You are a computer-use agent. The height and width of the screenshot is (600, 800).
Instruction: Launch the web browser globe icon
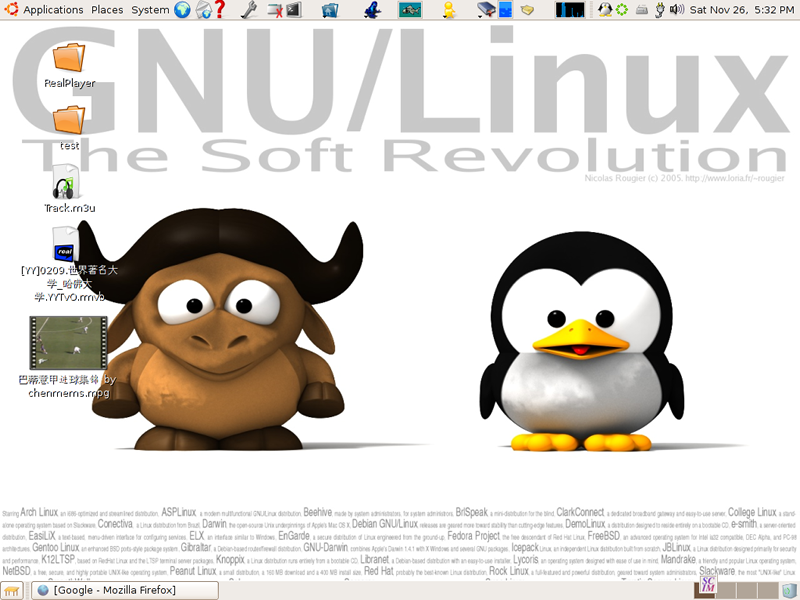182,10
